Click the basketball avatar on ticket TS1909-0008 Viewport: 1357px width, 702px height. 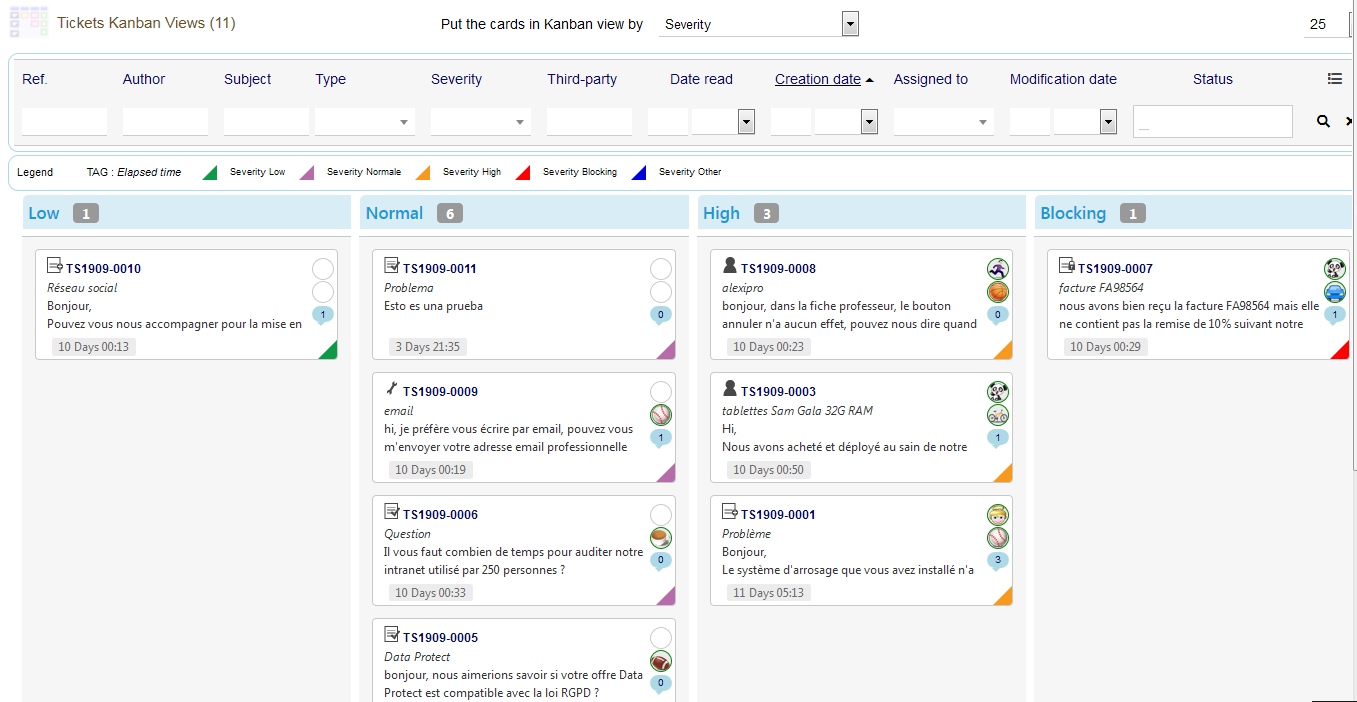997,292
